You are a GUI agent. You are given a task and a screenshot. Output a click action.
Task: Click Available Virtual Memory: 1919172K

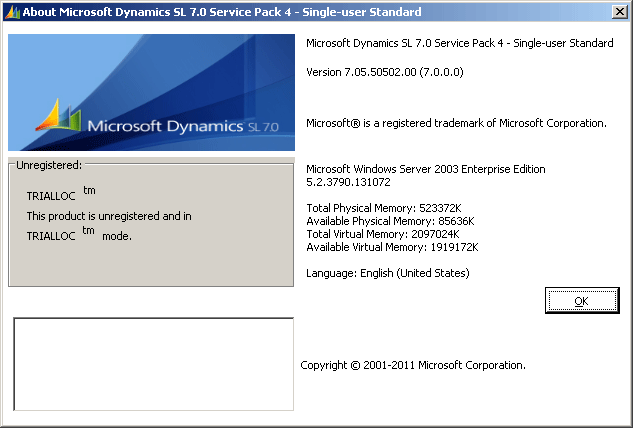392,247
